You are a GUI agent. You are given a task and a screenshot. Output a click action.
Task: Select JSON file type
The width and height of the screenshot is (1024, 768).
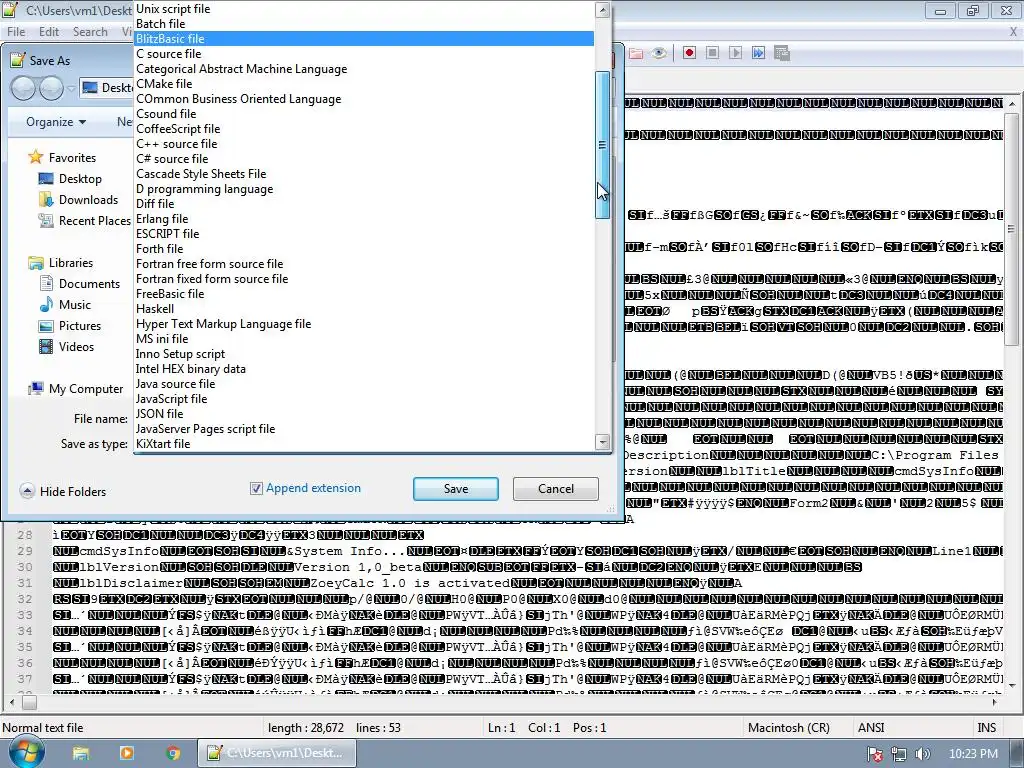364,414
